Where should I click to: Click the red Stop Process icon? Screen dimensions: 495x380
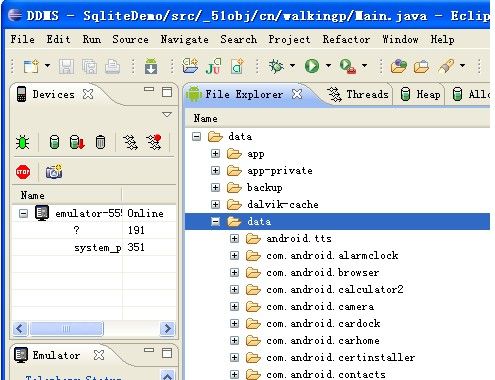click(x=23, y=172)
